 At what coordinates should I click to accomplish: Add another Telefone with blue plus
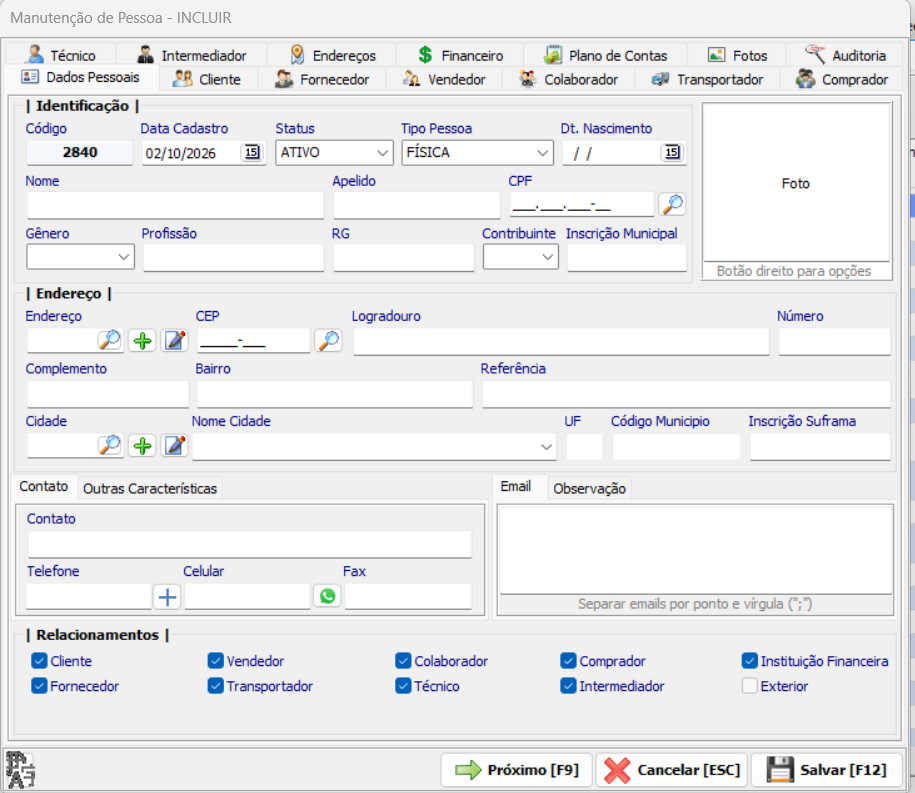click(x=167, y=596)
